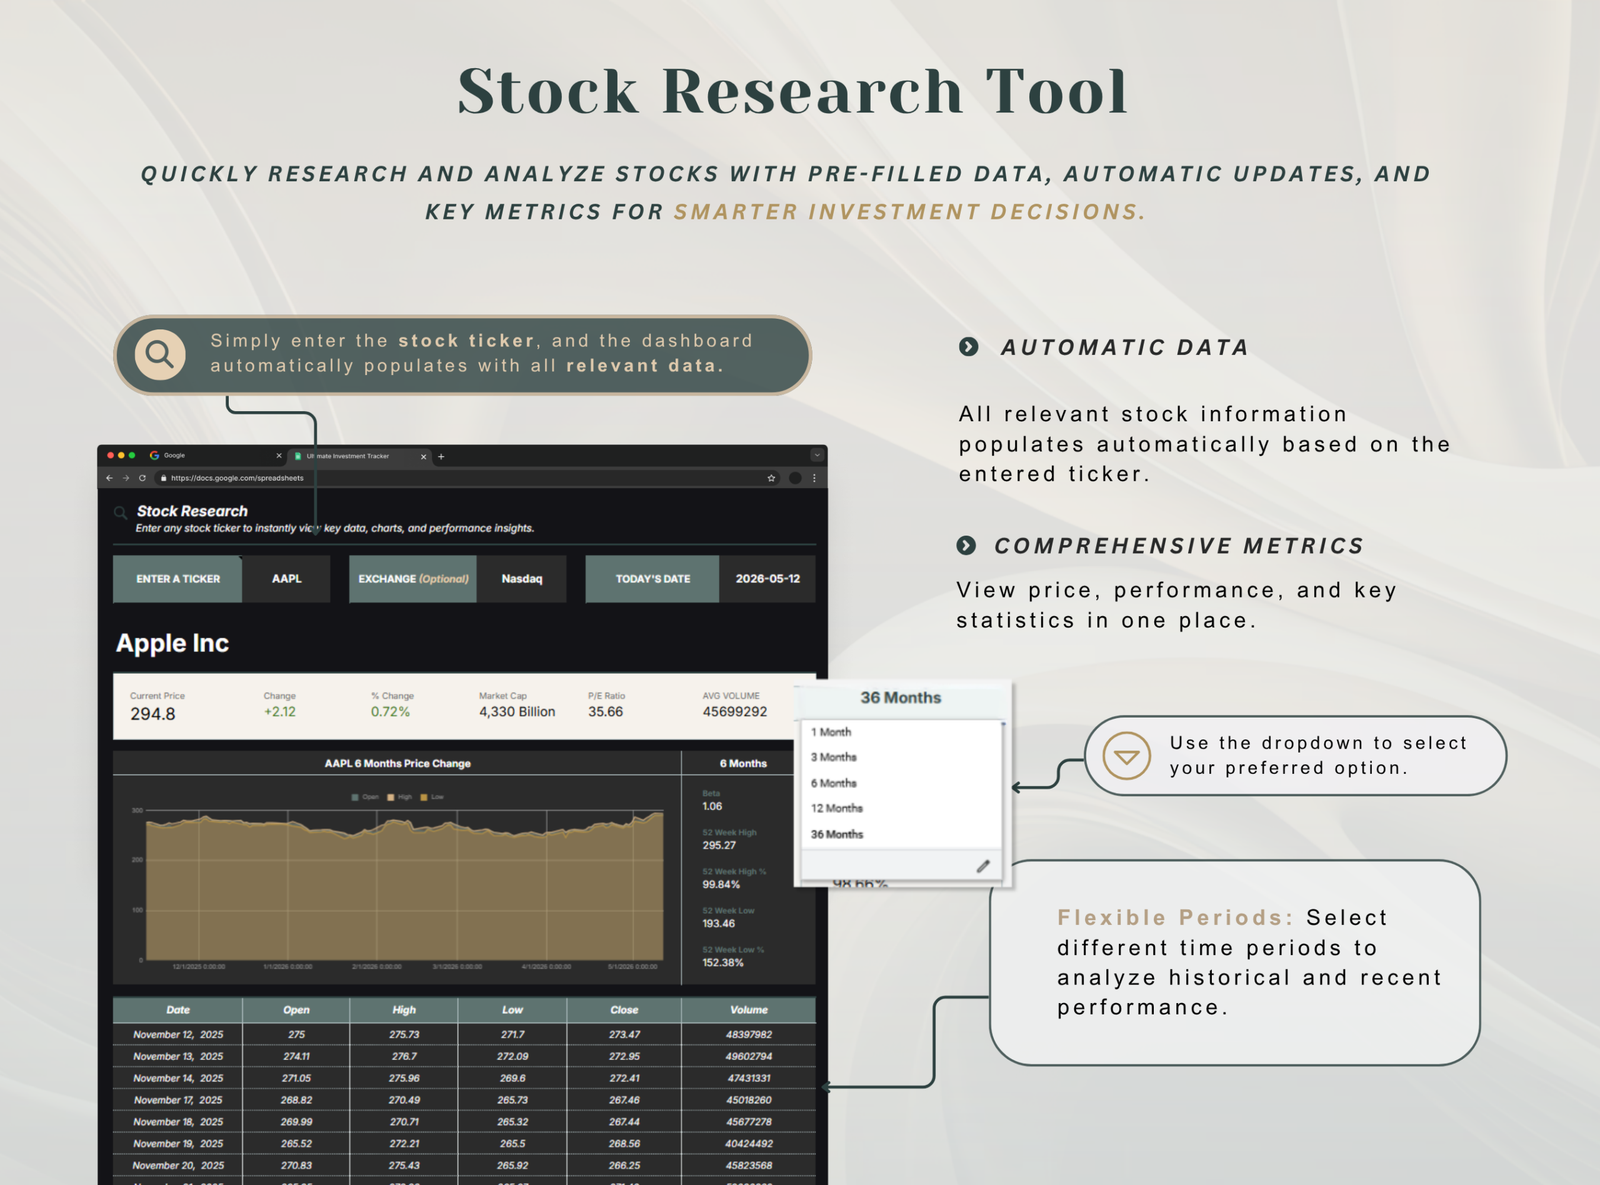The image size is (1600, 1185).
Task: Choose 1 Month from the dropdown list
Action: coord(831,732)
